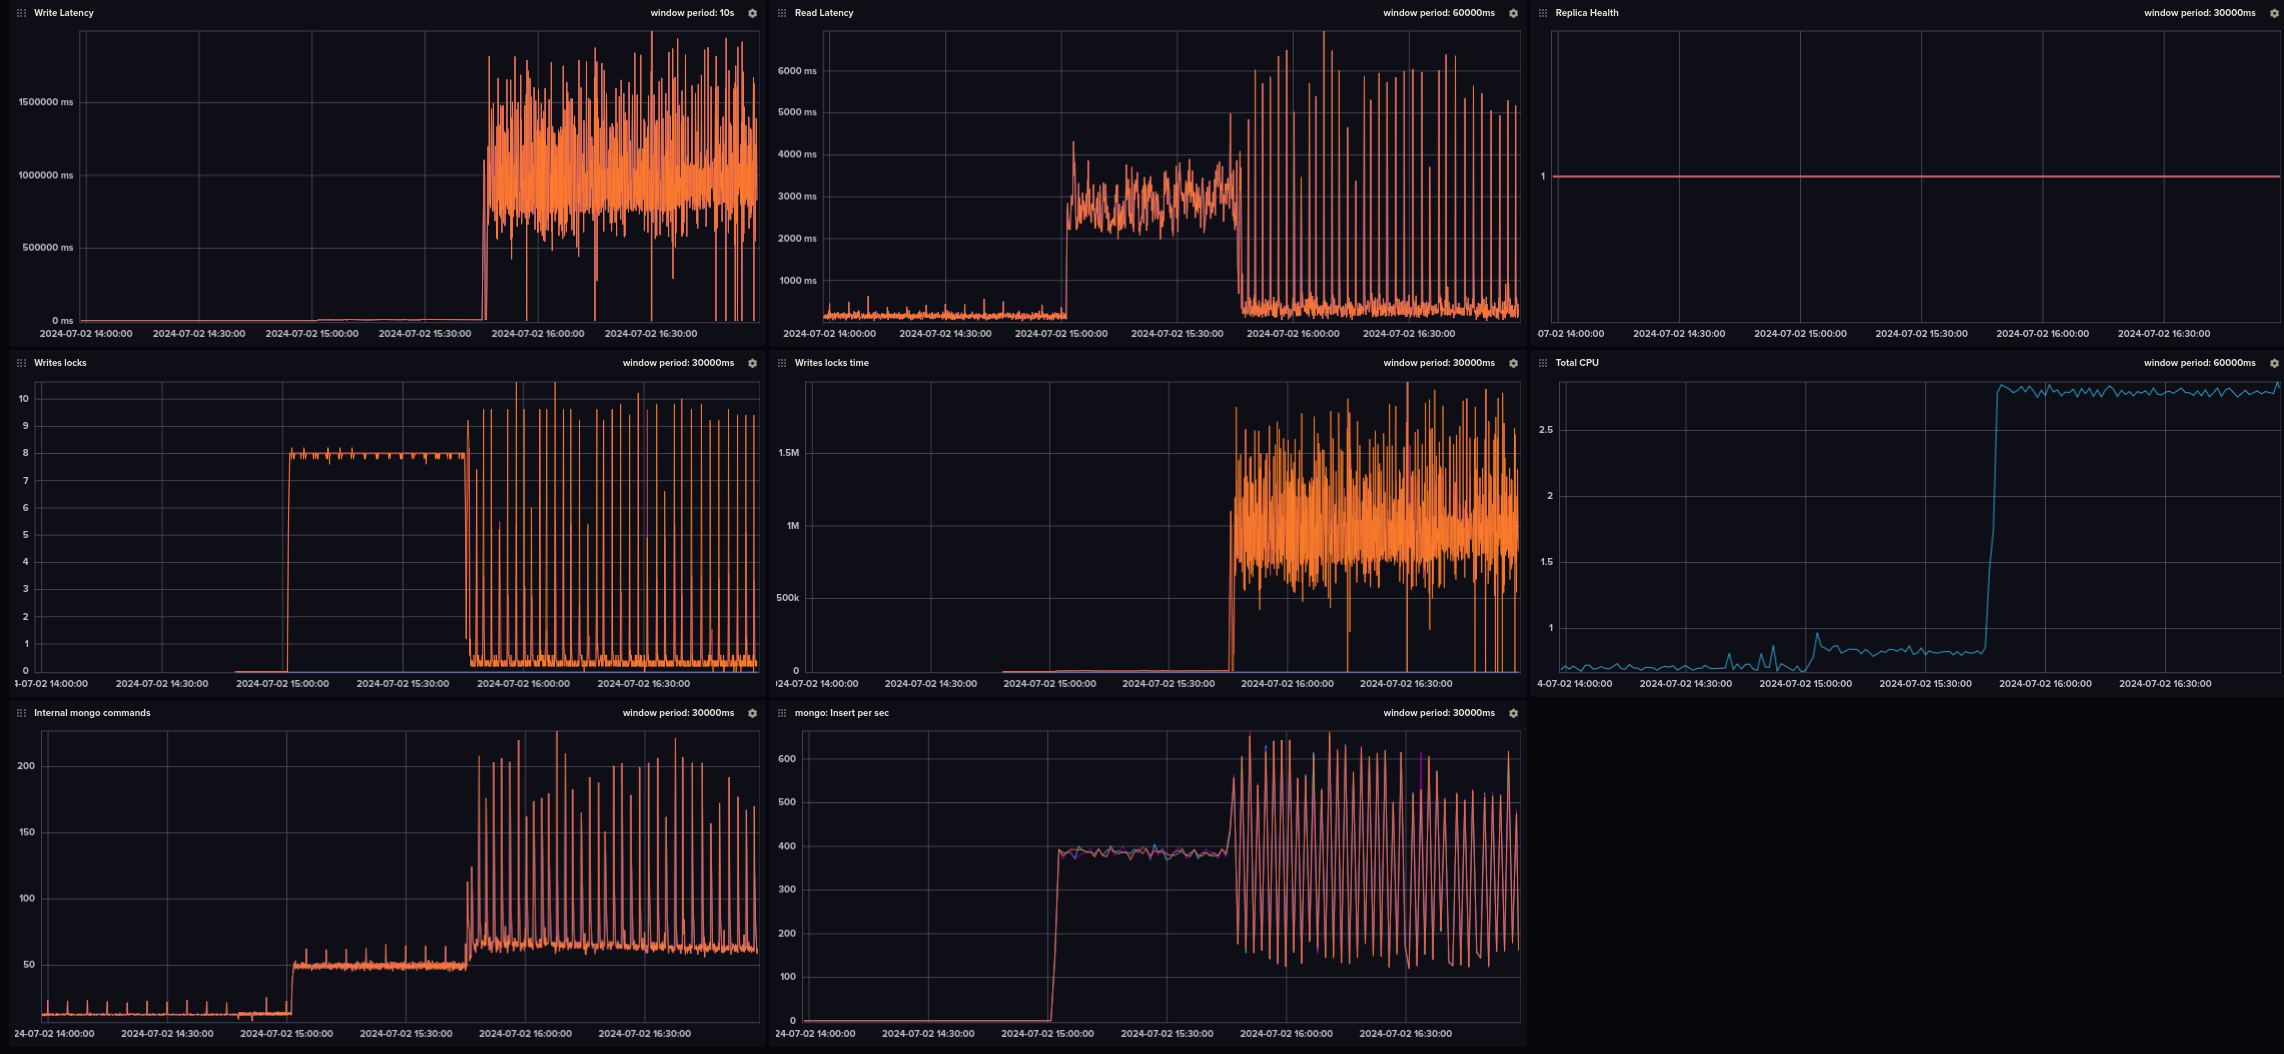Viewport: 2284px width, 1054px height.
Task: Click the Writes locks time gear icon
Action: coord(1513,364)
